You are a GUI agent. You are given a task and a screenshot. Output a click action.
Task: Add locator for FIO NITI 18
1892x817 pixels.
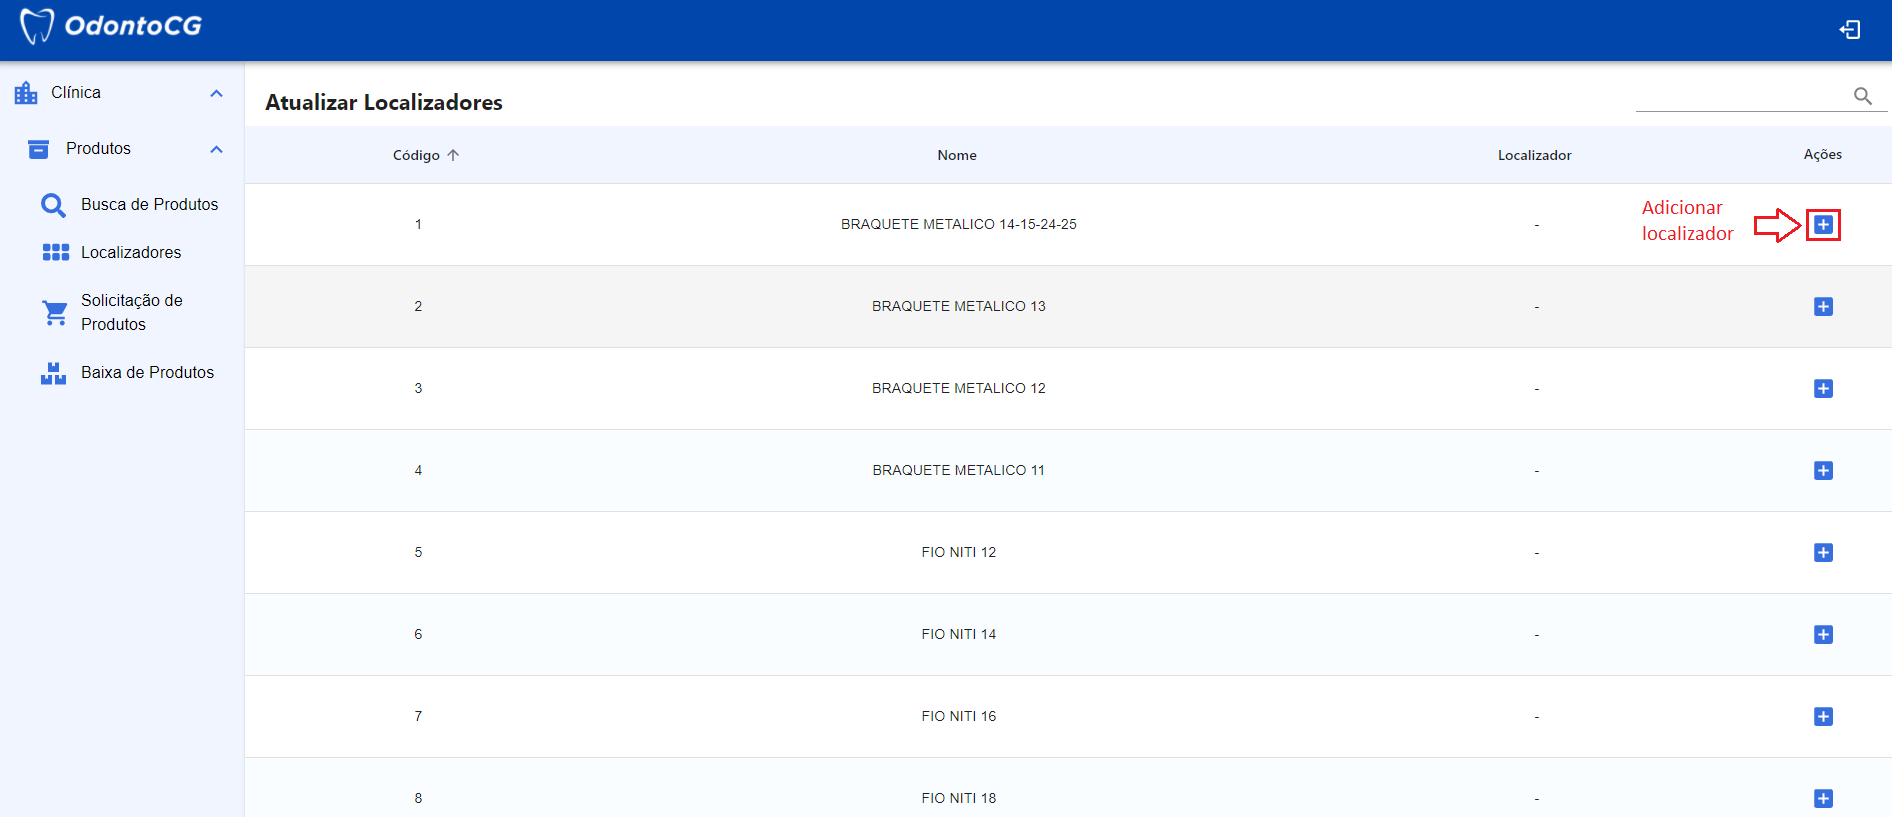[x=1823, y=798]
